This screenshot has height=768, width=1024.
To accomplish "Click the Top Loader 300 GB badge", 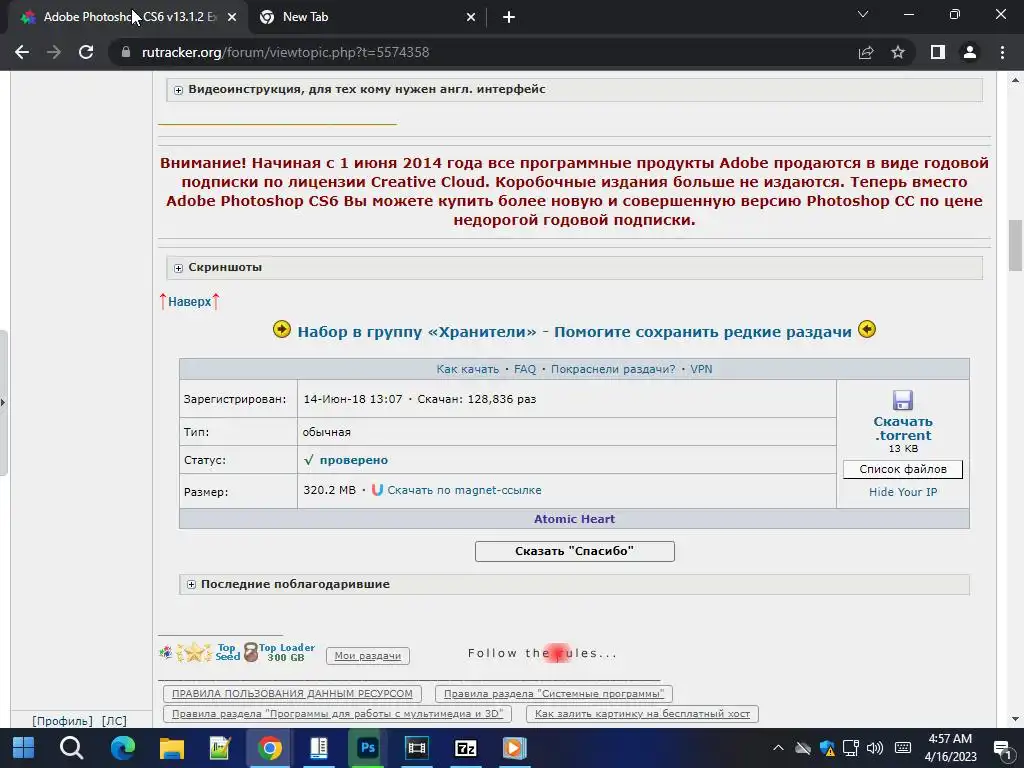I will (x=280, y=652).
